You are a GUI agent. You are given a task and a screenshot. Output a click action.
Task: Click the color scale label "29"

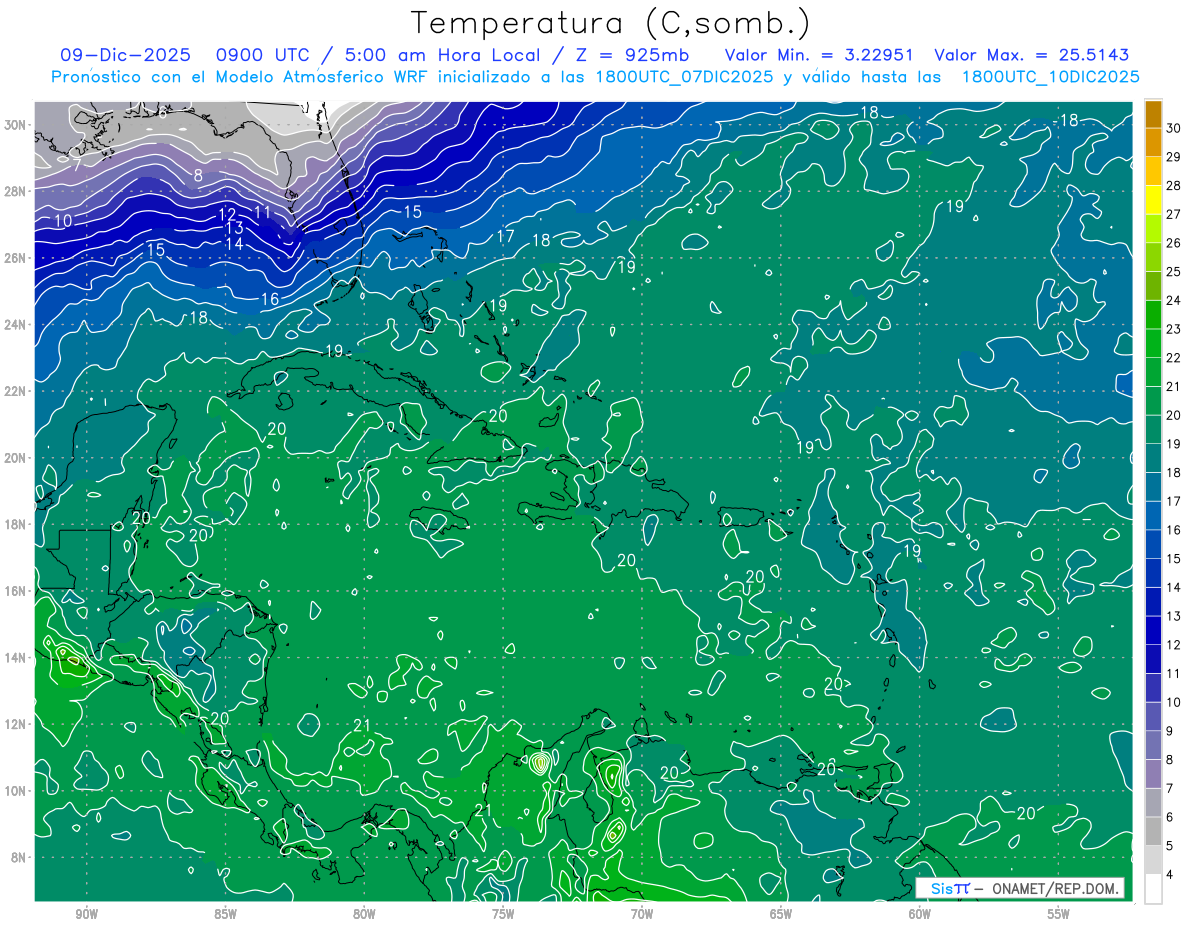pos(1174,157)
